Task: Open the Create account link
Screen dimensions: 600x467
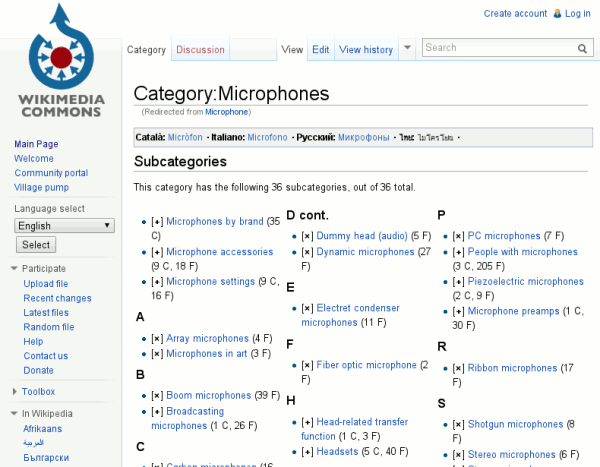Action: (x=515, y=13)
